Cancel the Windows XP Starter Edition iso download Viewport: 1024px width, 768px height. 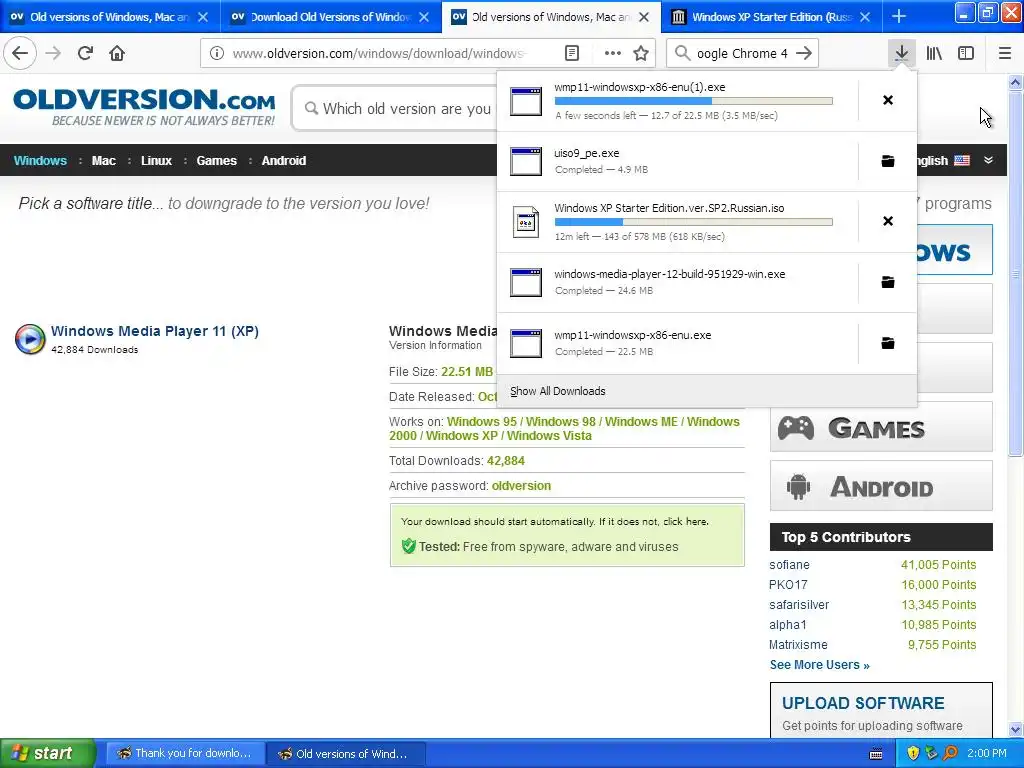pyautogui.click(x=888, y=221)
